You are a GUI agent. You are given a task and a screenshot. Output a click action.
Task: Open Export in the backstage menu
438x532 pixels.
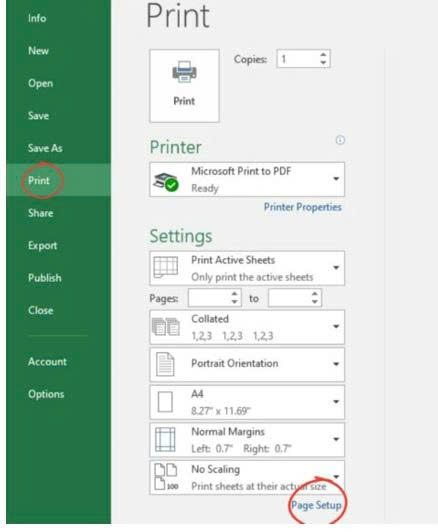[x=42, y=245]
